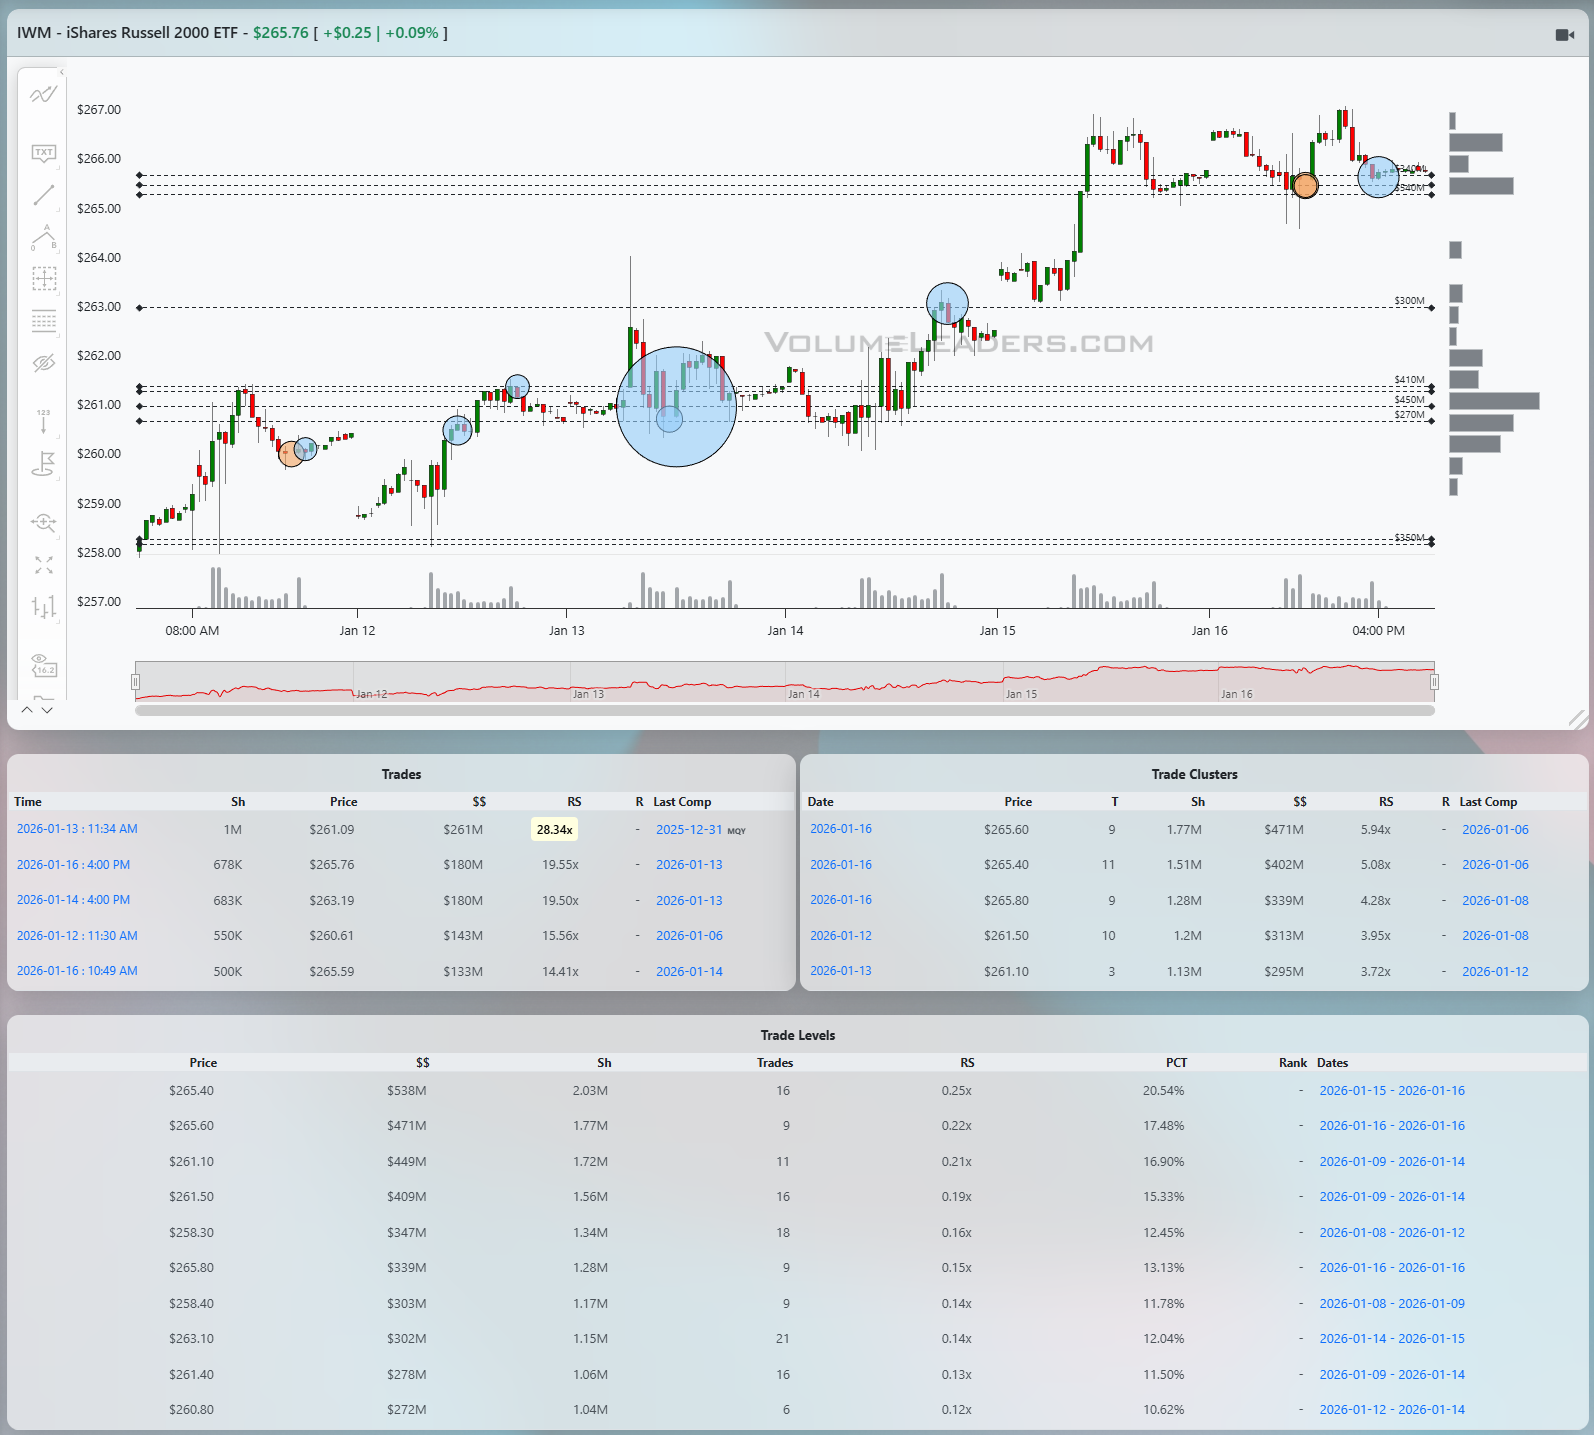Open level dates 2026-01-12 - 2026-01-14
Viewport: 1594px width, 1435px height.
[x=1392, y=1410]
